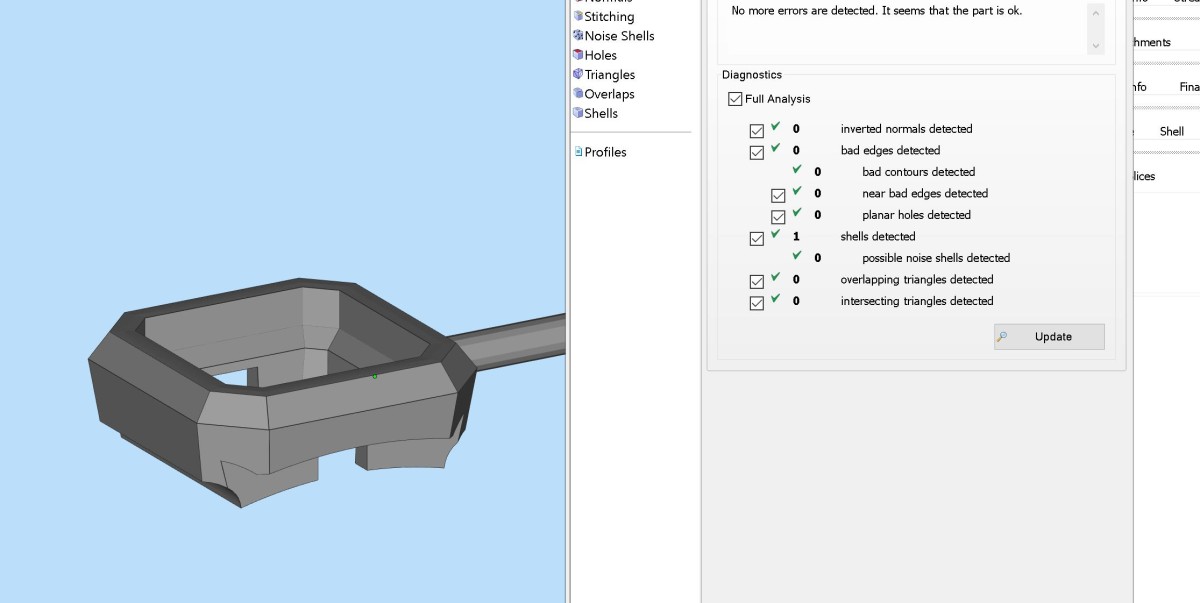The image size is (1200, 603).
Task: Open Profiles in the sidebar
Action: click(605, 152)
